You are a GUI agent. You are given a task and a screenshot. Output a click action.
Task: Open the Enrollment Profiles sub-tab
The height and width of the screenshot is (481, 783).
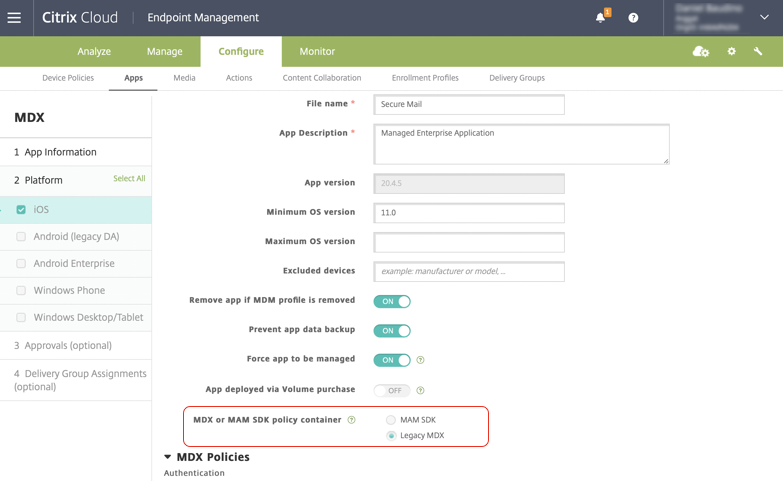[425, 78]
